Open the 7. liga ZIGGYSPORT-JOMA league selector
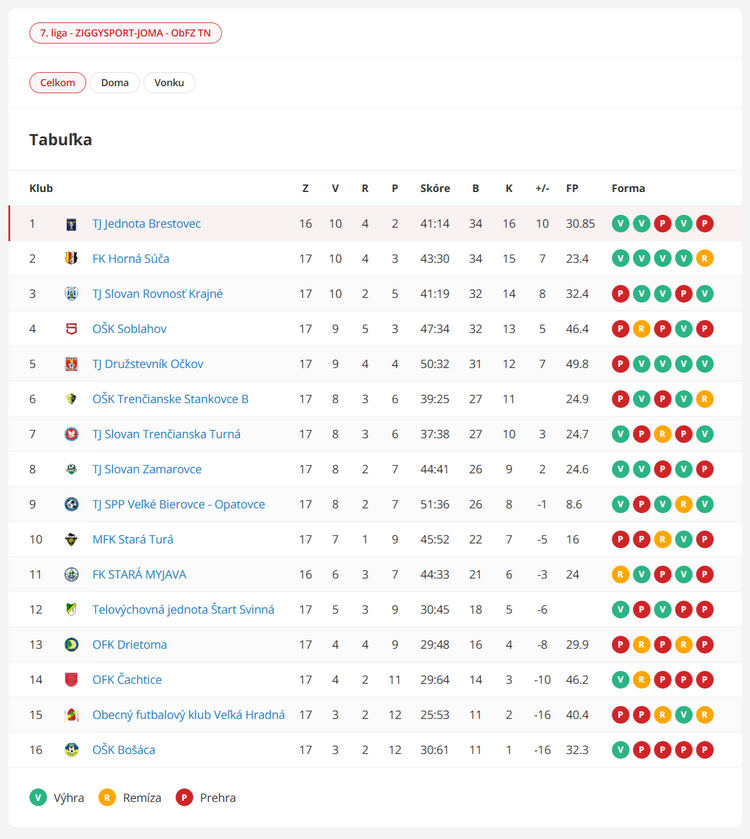750x839 pixels. coord(126,33)
